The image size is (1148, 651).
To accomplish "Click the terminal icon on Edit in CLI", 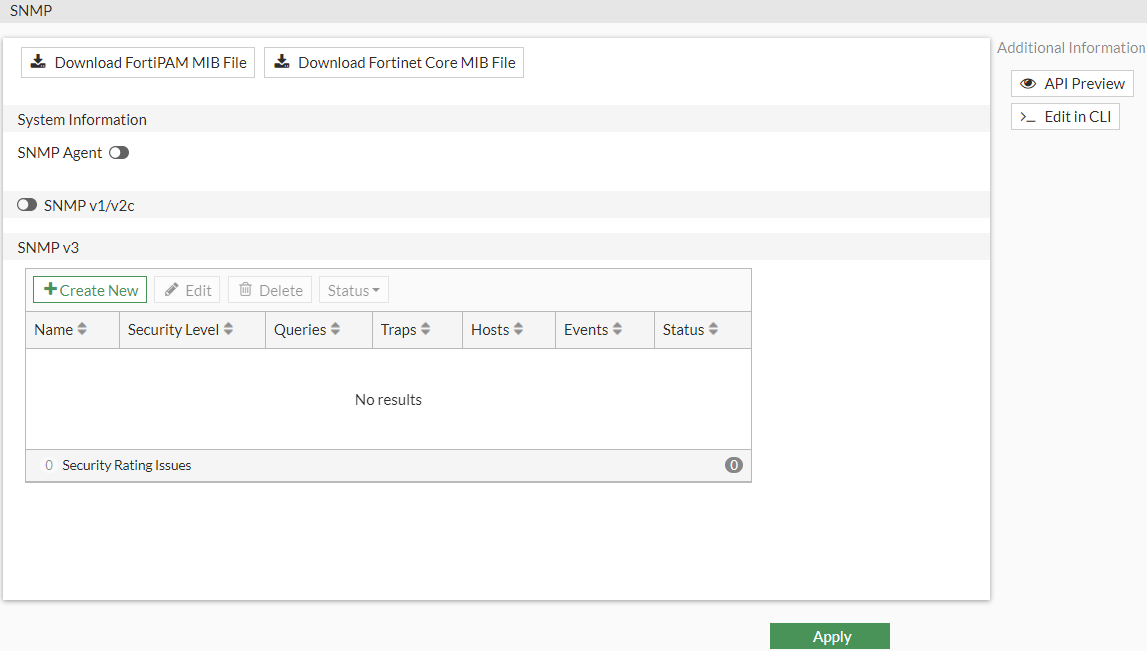I will pos(1029,116).
